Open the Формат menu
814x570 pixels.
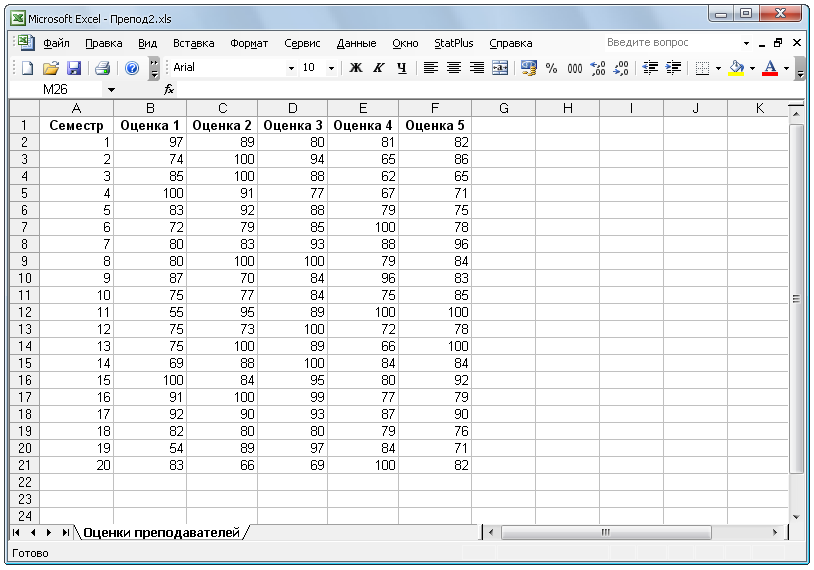(249, 43)
